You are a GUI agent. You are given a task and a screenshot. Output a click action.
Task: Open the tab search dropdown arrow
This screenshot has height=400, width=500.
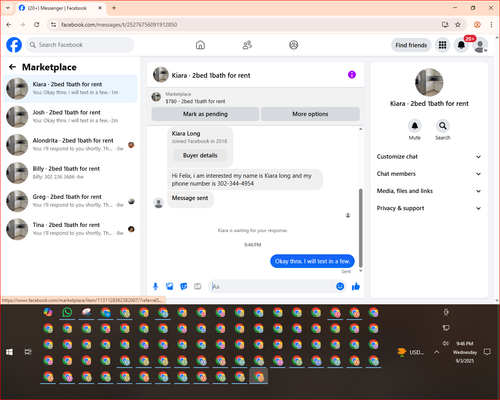point(8,8)
